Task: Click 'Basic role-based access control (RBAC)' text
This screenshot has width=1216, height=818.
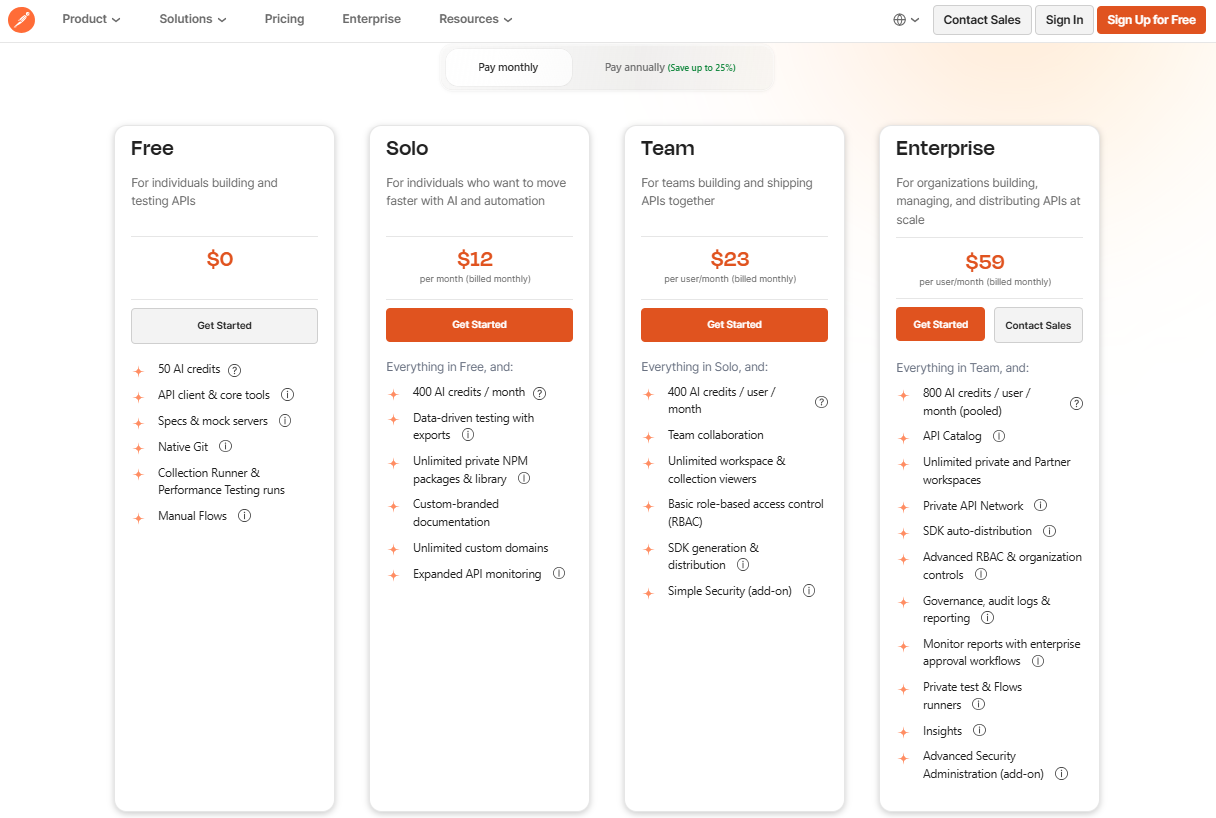Action: pyautogui.click(x=746, y=513)
